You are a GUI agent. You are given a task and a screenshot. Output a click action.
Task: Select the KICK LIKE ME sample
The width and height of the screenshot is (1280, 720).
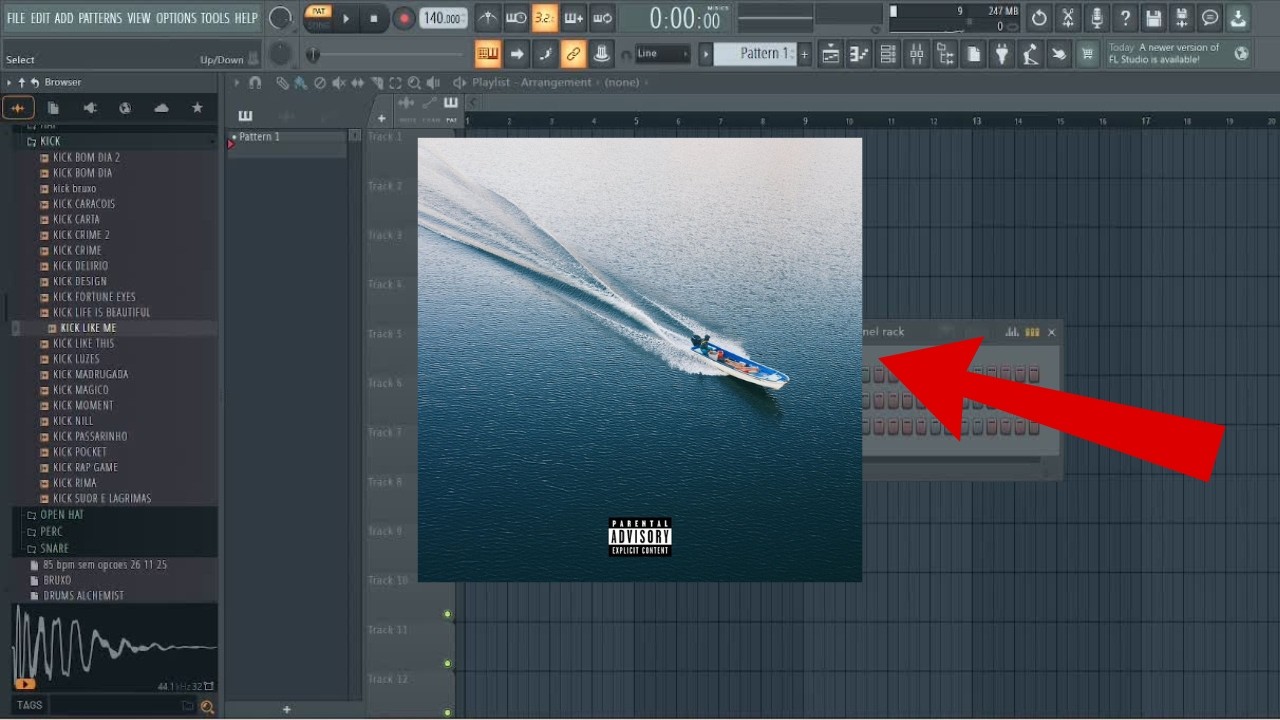coord(88,328)
